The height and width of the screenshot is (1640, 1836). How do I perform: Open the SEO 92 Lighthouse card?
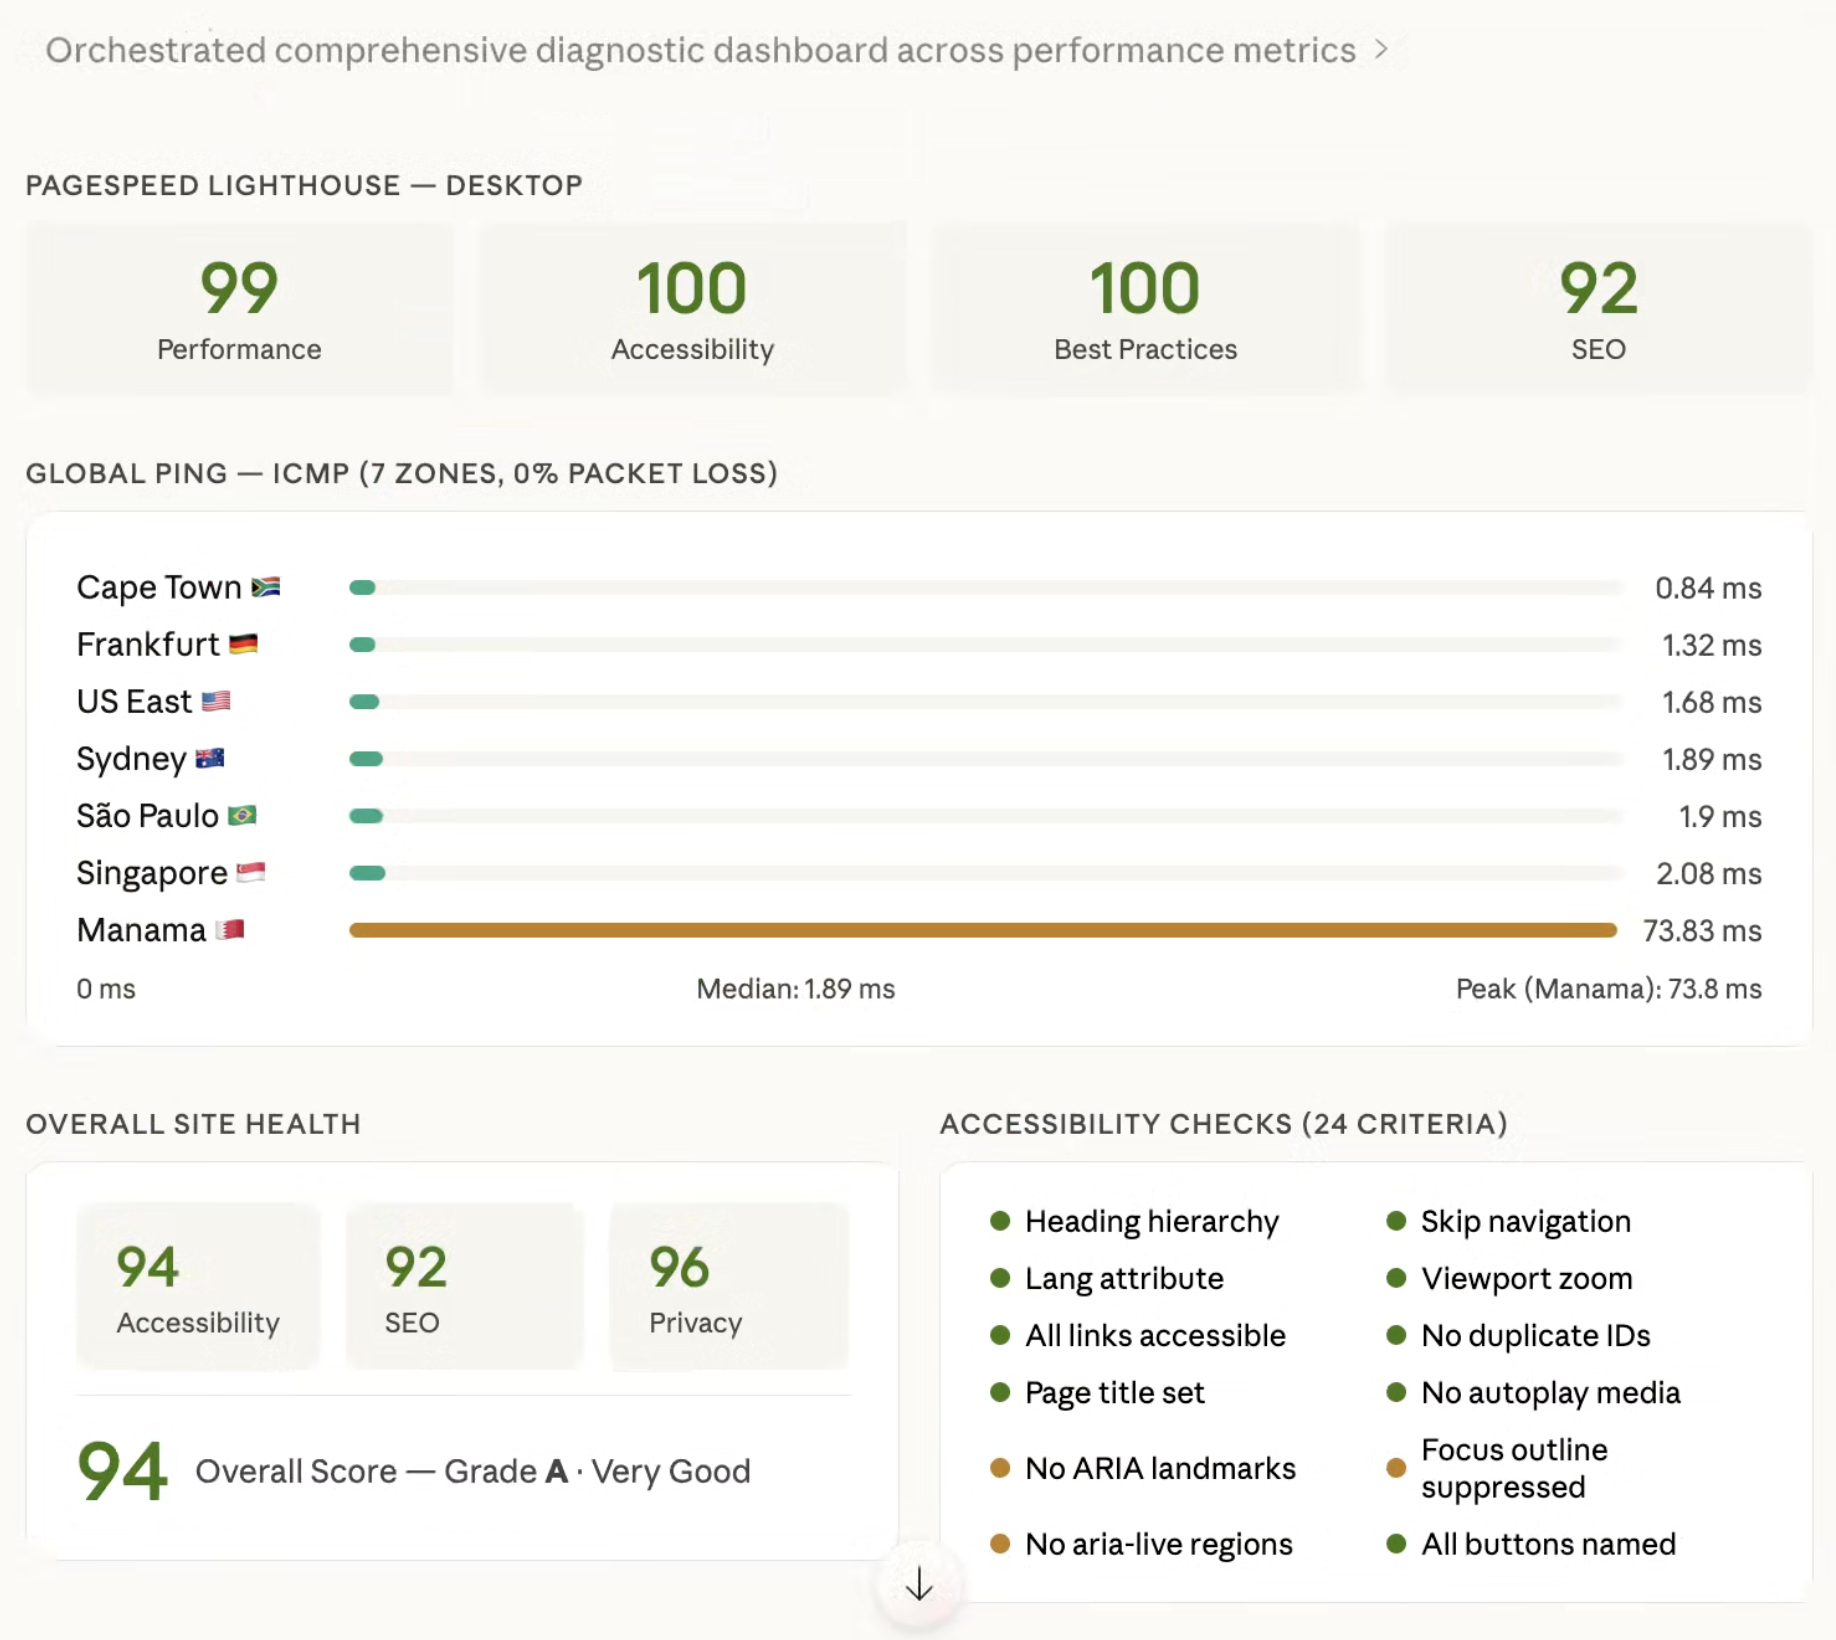(x=1598, y=308)
